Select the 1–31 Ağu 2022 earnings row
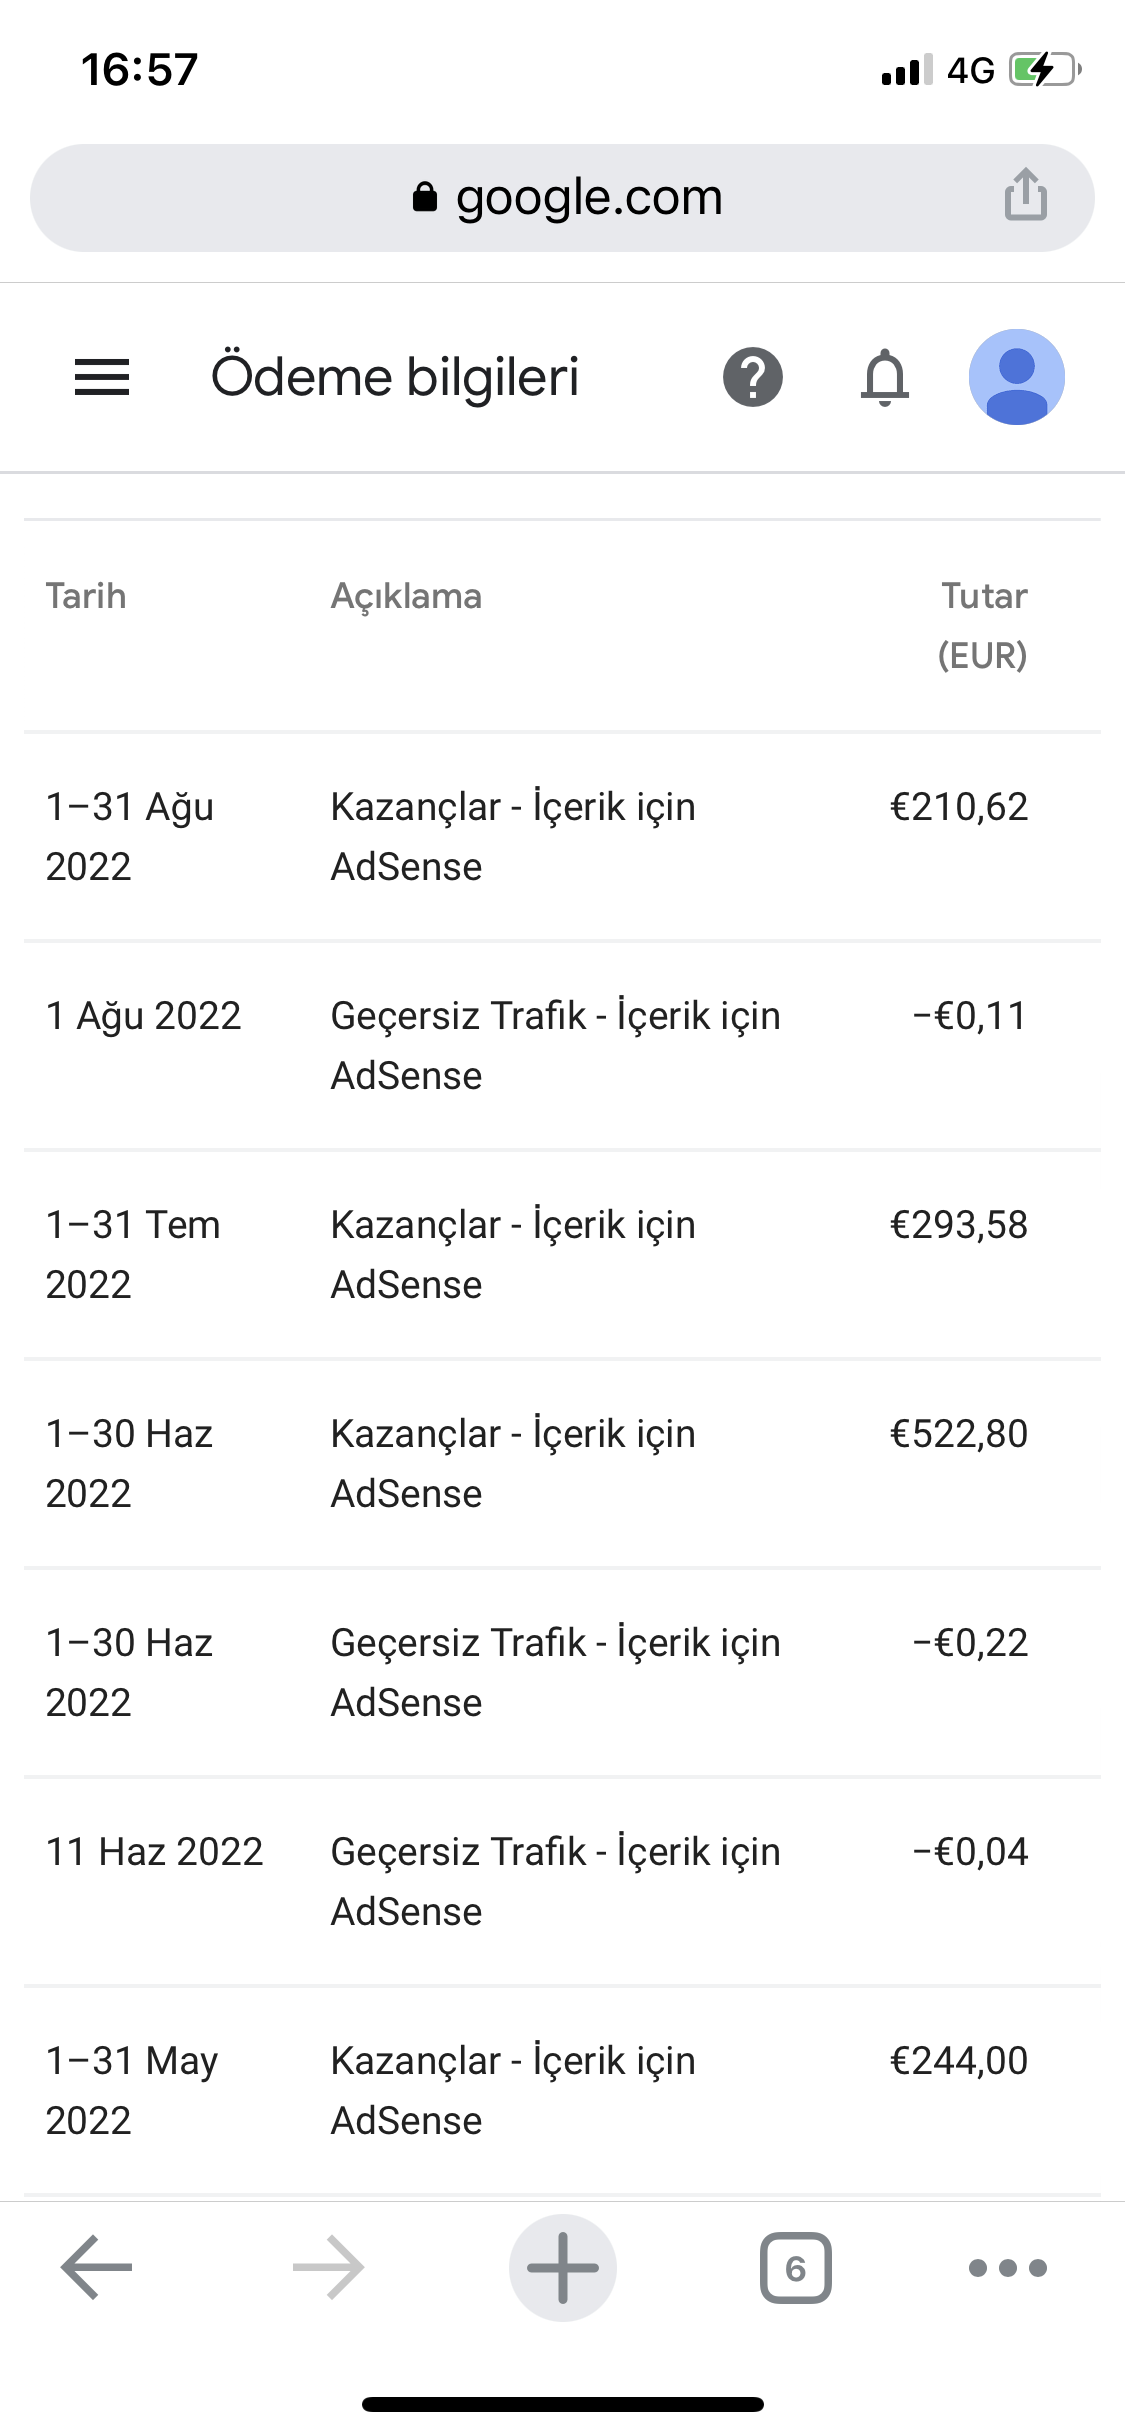The image size is (1125, 2436). [562, 837]
